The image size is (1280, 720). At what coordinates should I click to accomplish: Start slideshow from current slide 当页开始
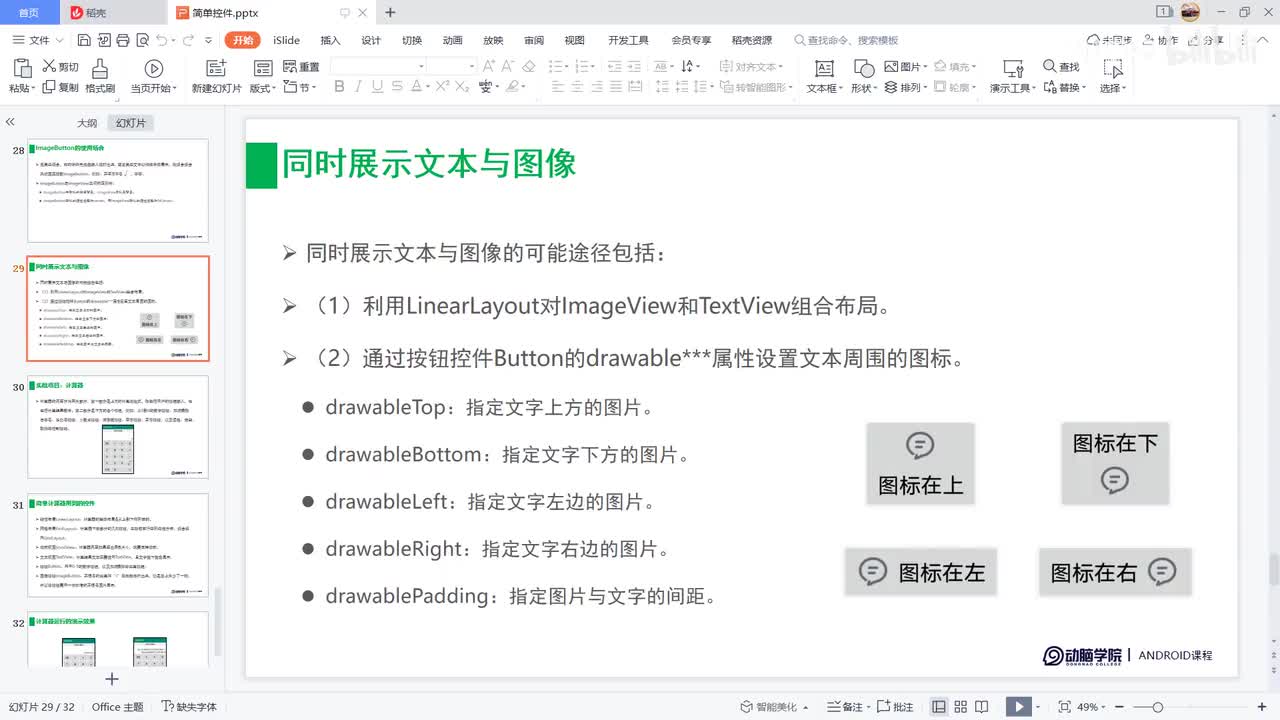tap(153, 76)
